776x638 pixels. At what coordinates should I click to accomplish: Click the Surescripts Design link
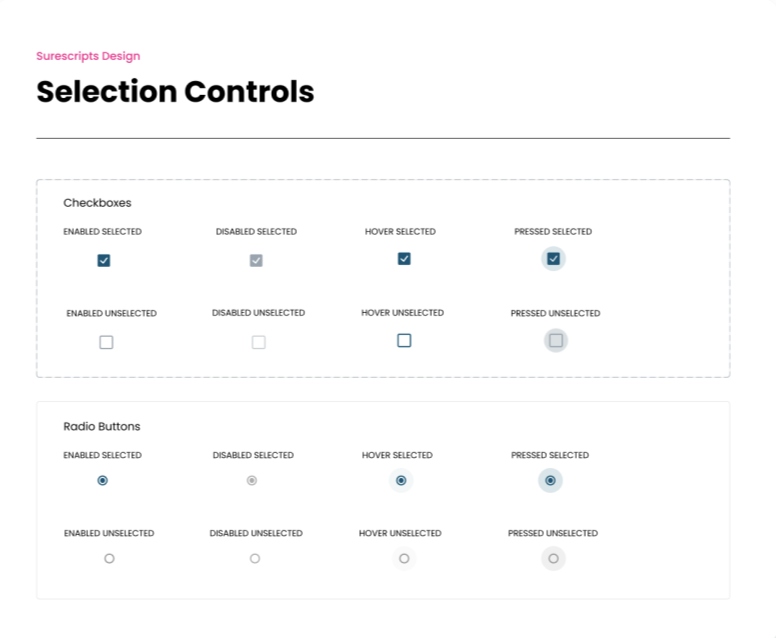coord(88,56)
